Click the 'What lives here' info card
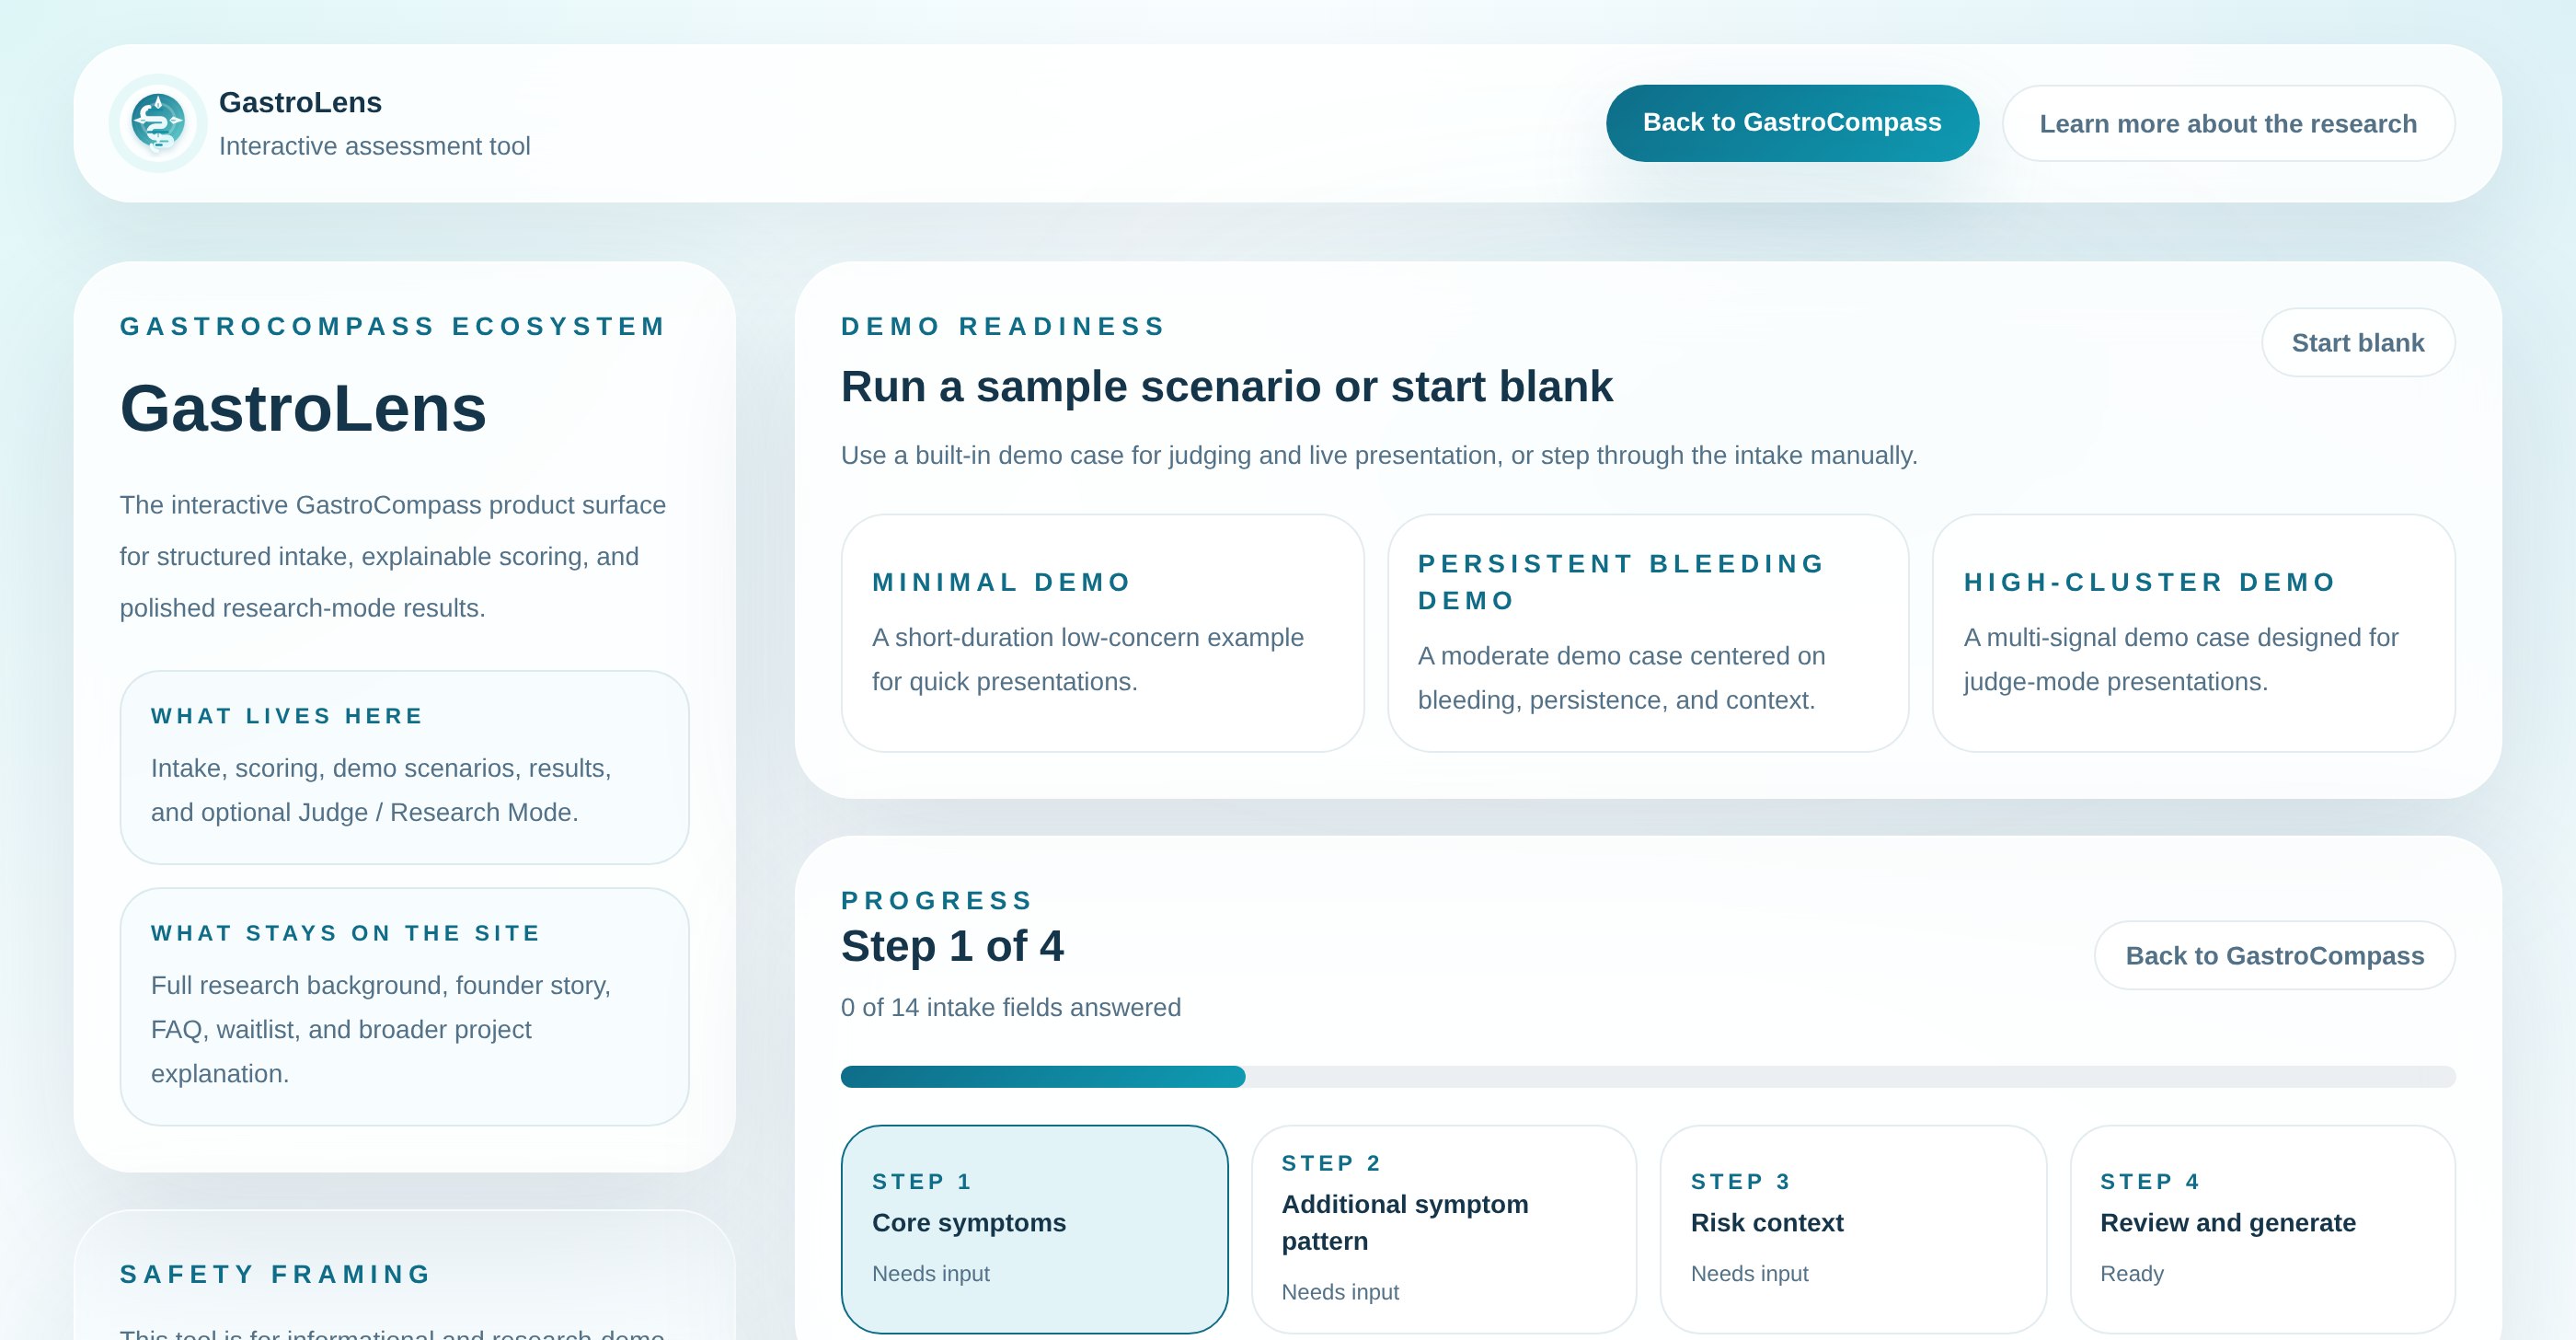Screen dimensions: 2576x1340 click(x=404, y=767)
